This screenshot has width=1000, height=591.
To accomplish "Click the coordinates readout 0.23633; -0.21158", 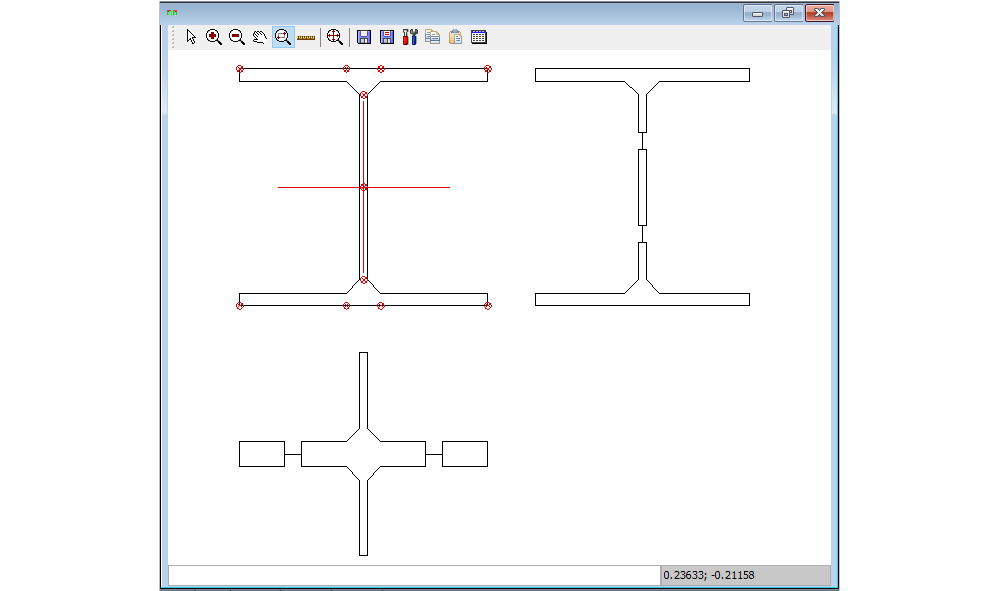I will (x=709, y=575).
